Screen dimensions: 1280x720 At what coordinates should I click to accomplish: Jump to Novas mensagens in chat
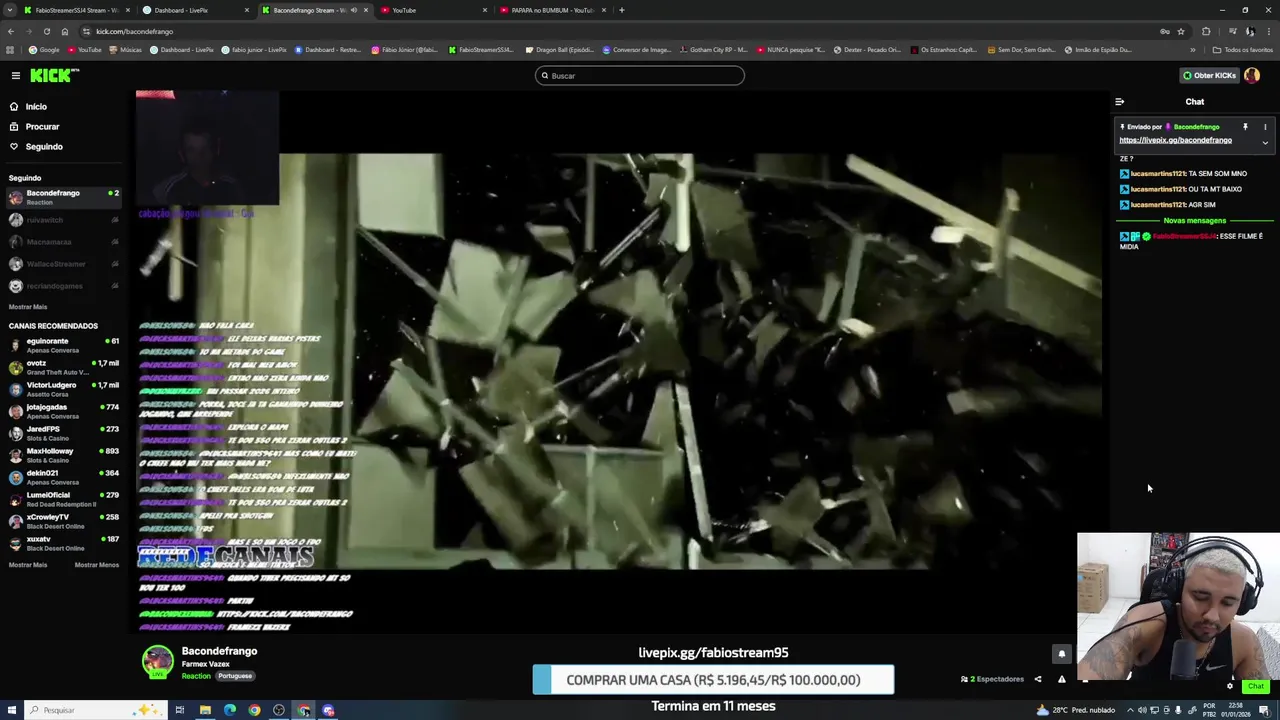(1194, 220)
